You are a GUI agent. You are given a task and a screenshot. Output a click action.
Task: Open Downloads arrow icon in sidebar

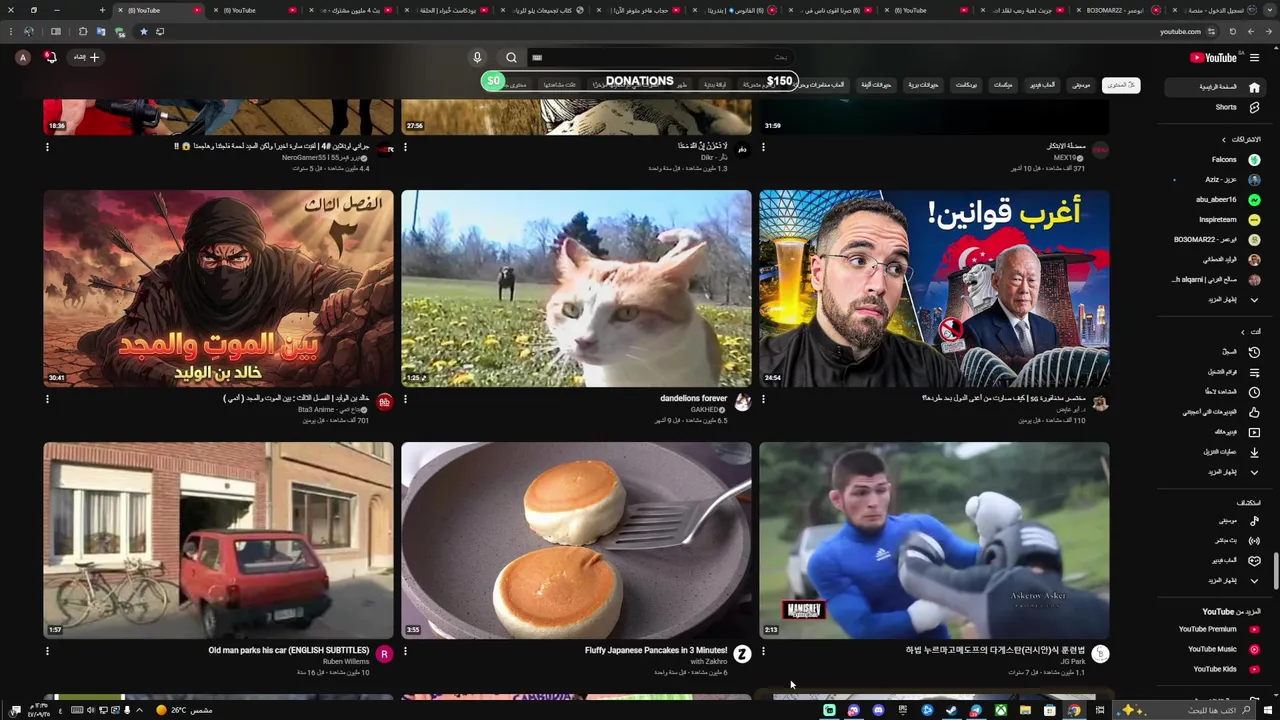coord(1254,452)
